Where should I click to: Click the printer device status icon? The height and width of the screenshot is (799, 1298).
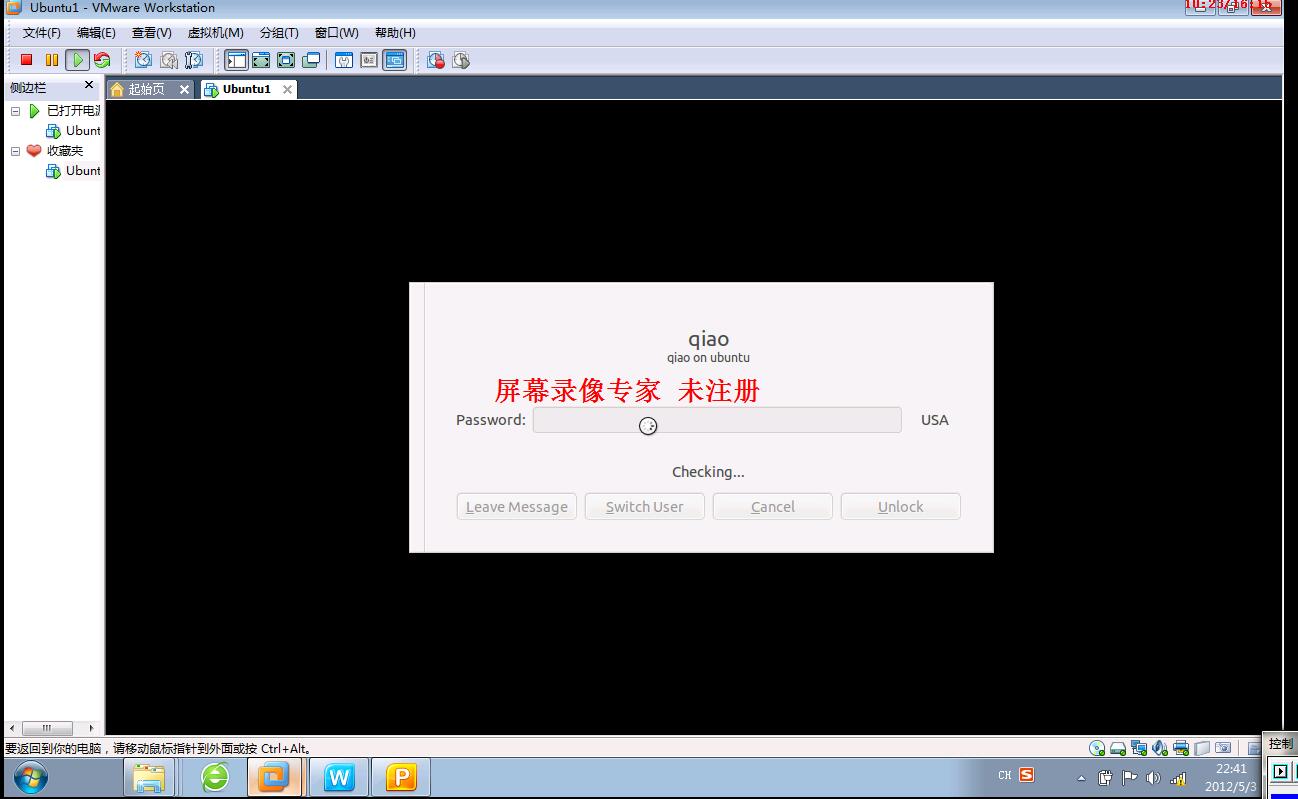(1181, 748)
